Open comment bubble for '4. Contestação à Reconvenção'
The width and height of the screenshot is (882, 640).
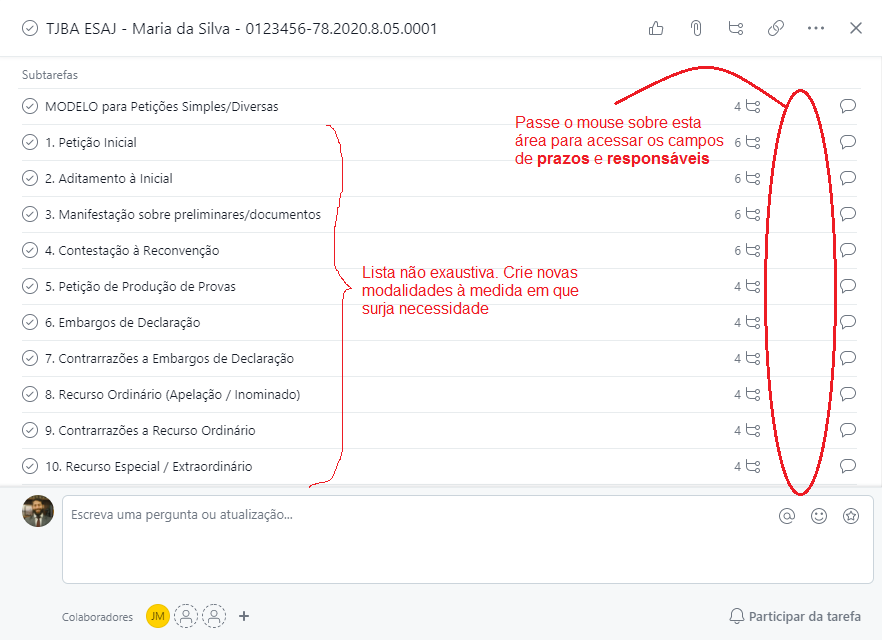pos(848,250)
